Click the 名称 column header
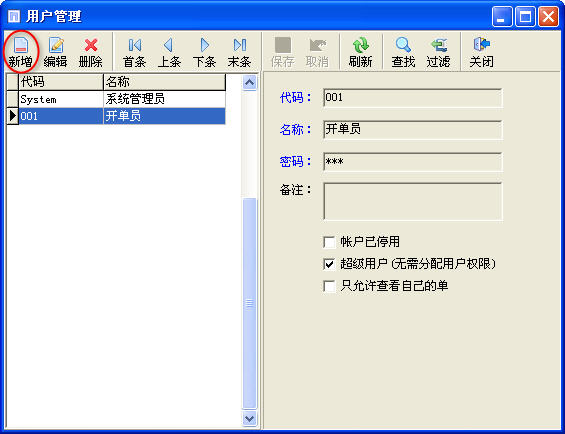Viewport: 565px width, 434px height. (x=164, y=82)
